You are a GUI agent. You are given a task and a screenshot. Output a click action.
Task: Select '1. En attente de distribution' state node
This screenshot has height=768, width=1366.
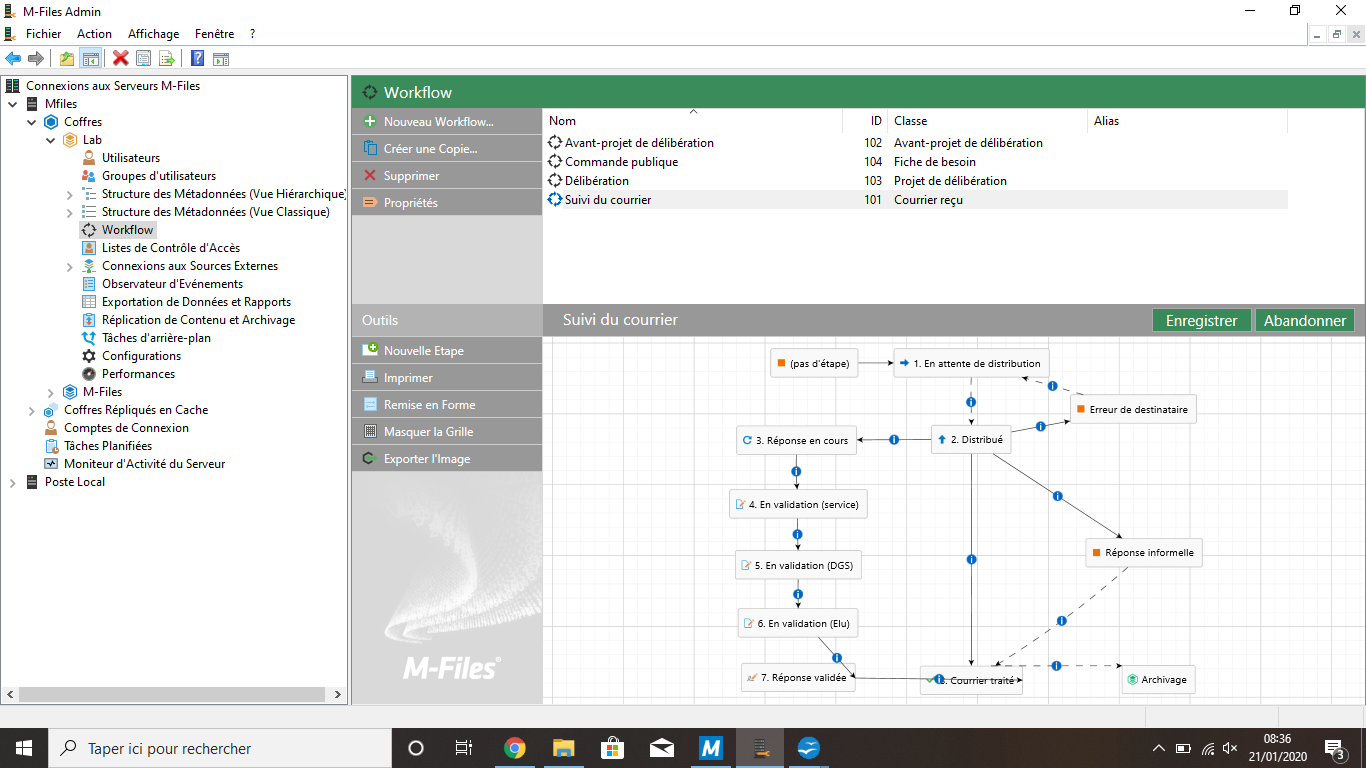coord(969,363)
